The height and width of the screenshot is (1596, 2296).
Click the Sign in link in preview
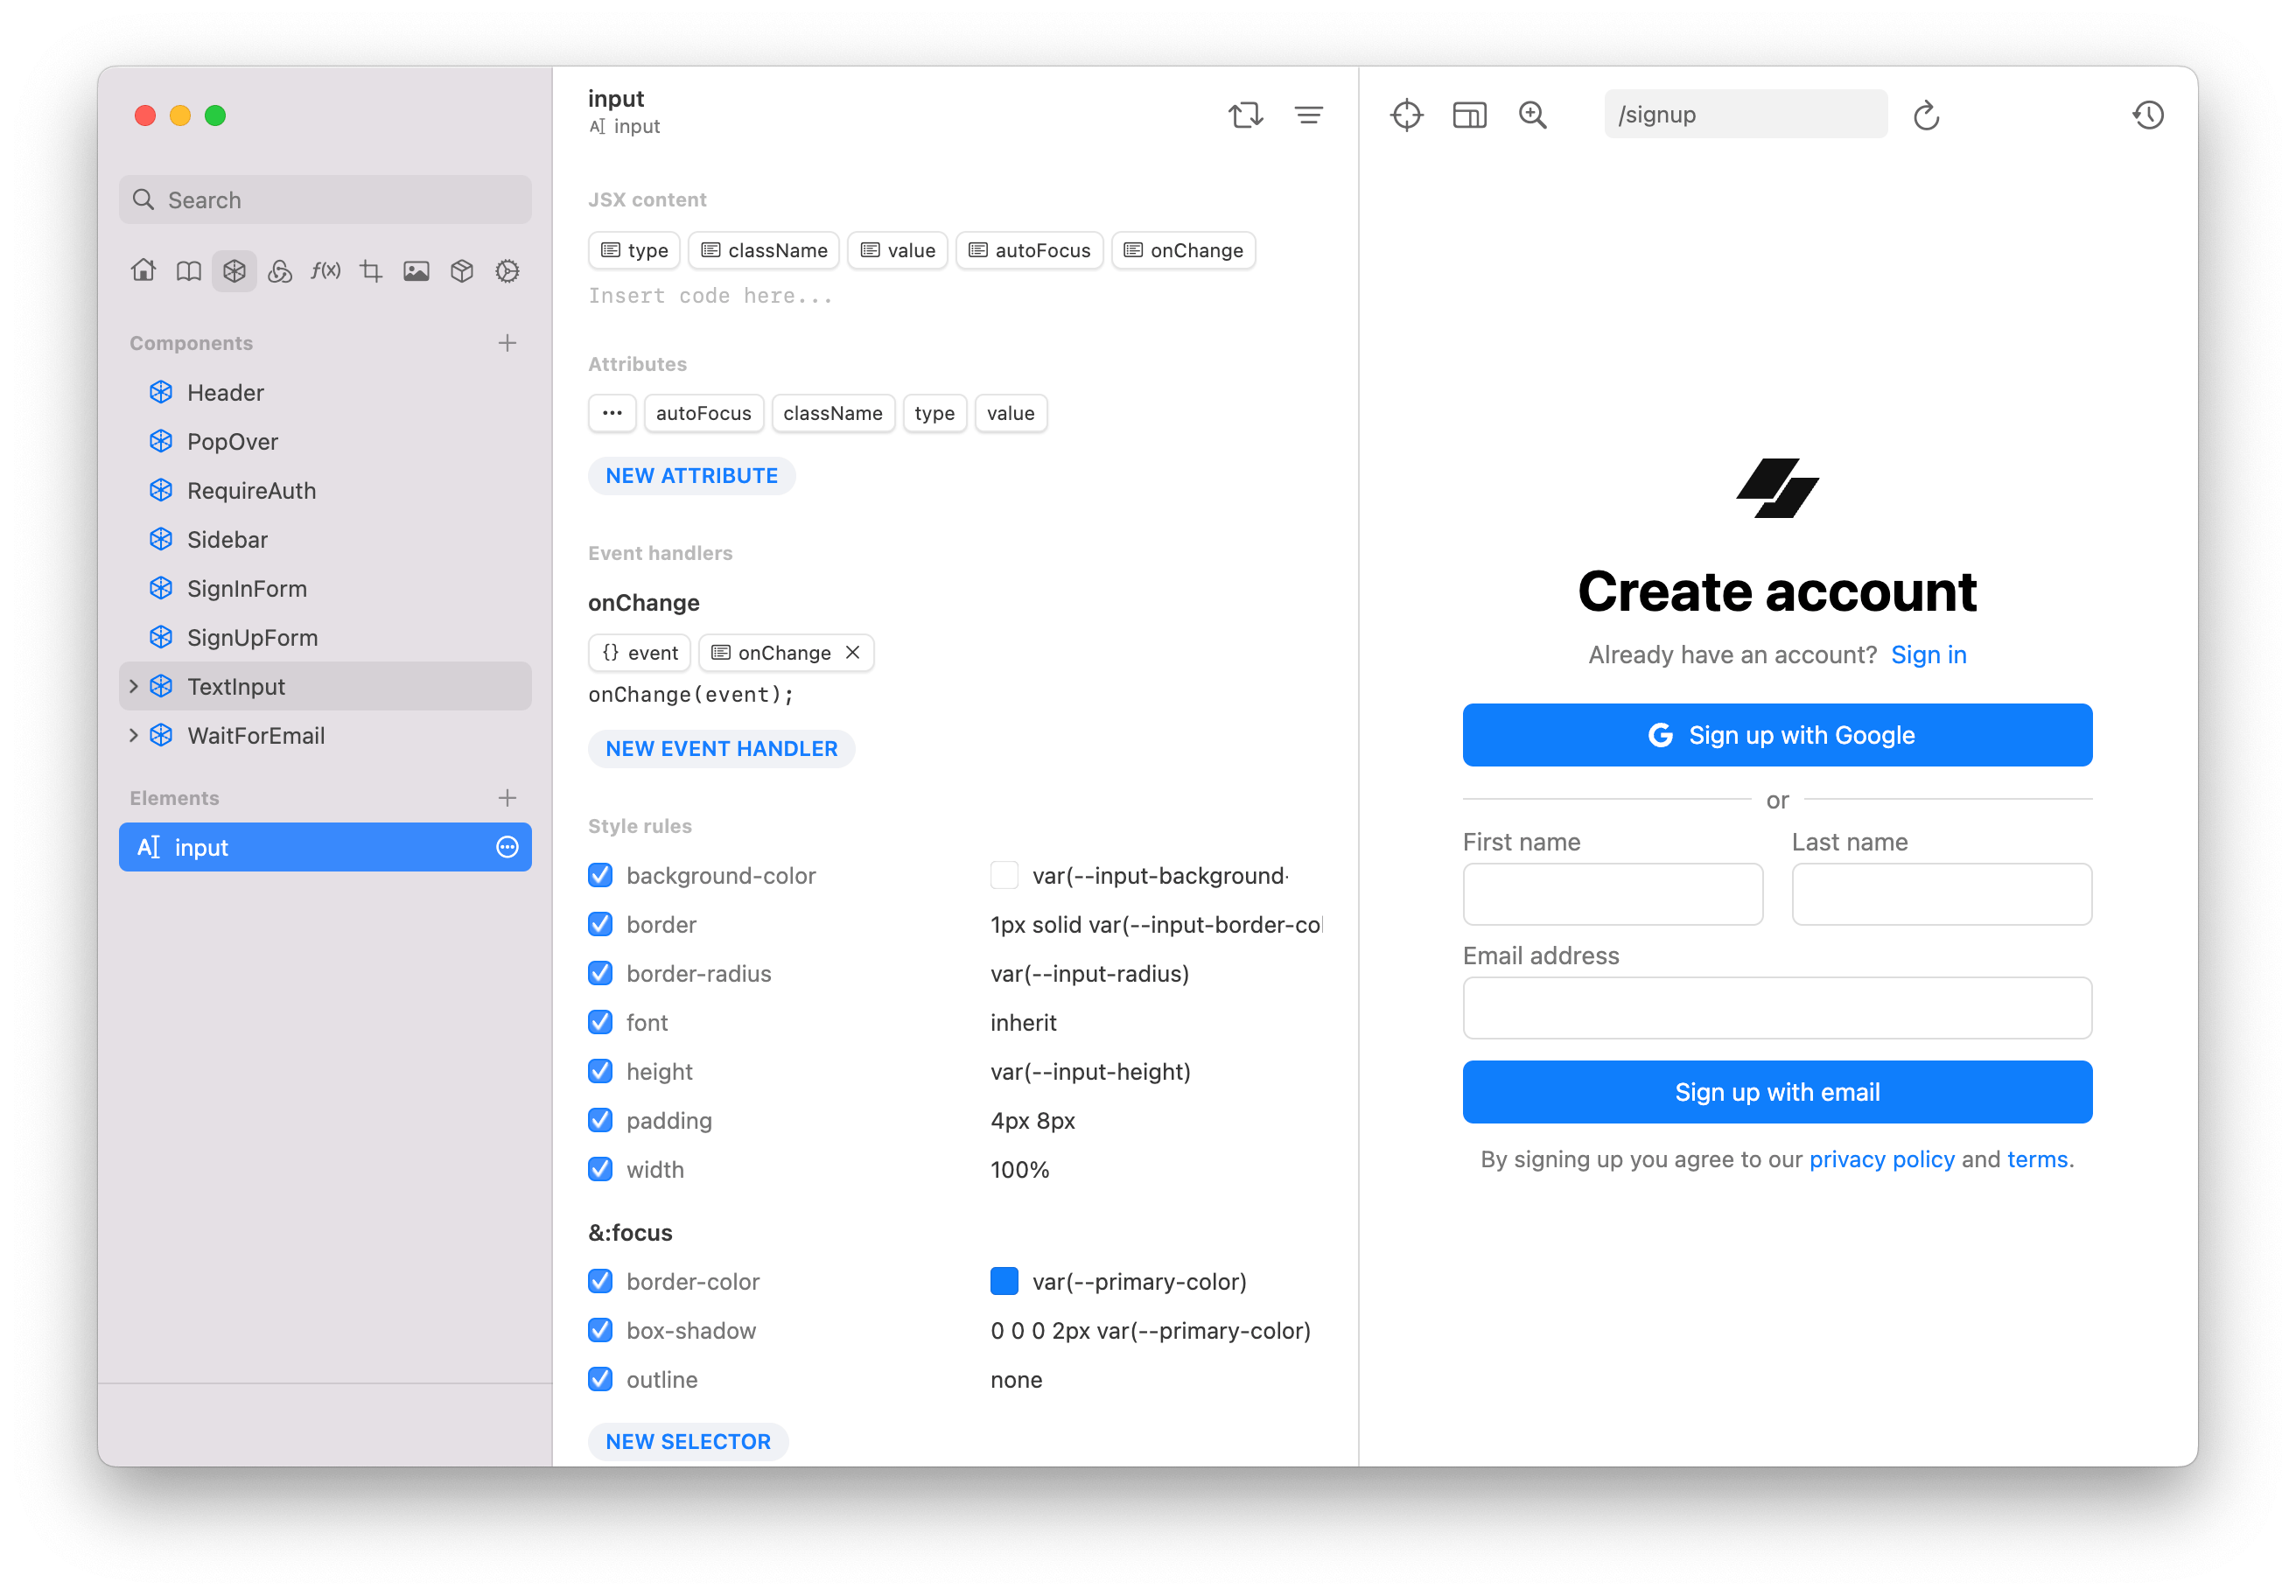(x=1928, y=654)
